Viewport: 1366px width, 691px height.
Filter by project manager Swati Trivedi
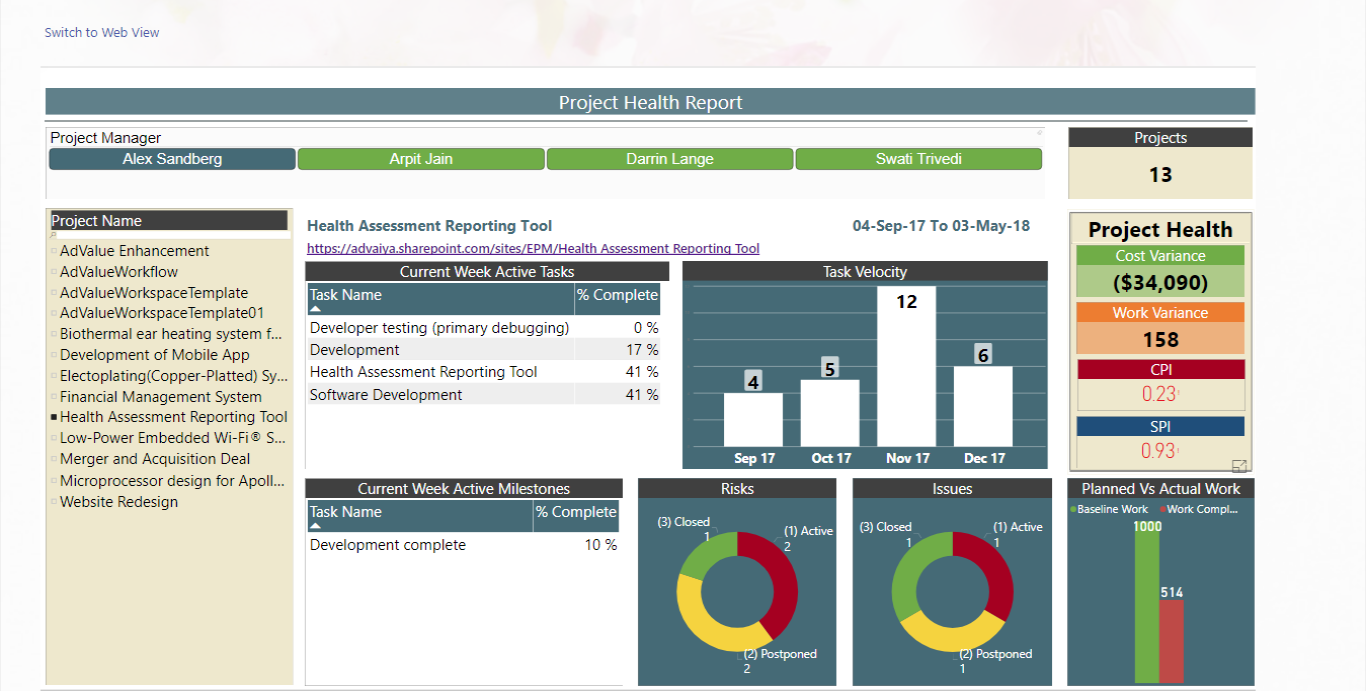coord(919,159)
